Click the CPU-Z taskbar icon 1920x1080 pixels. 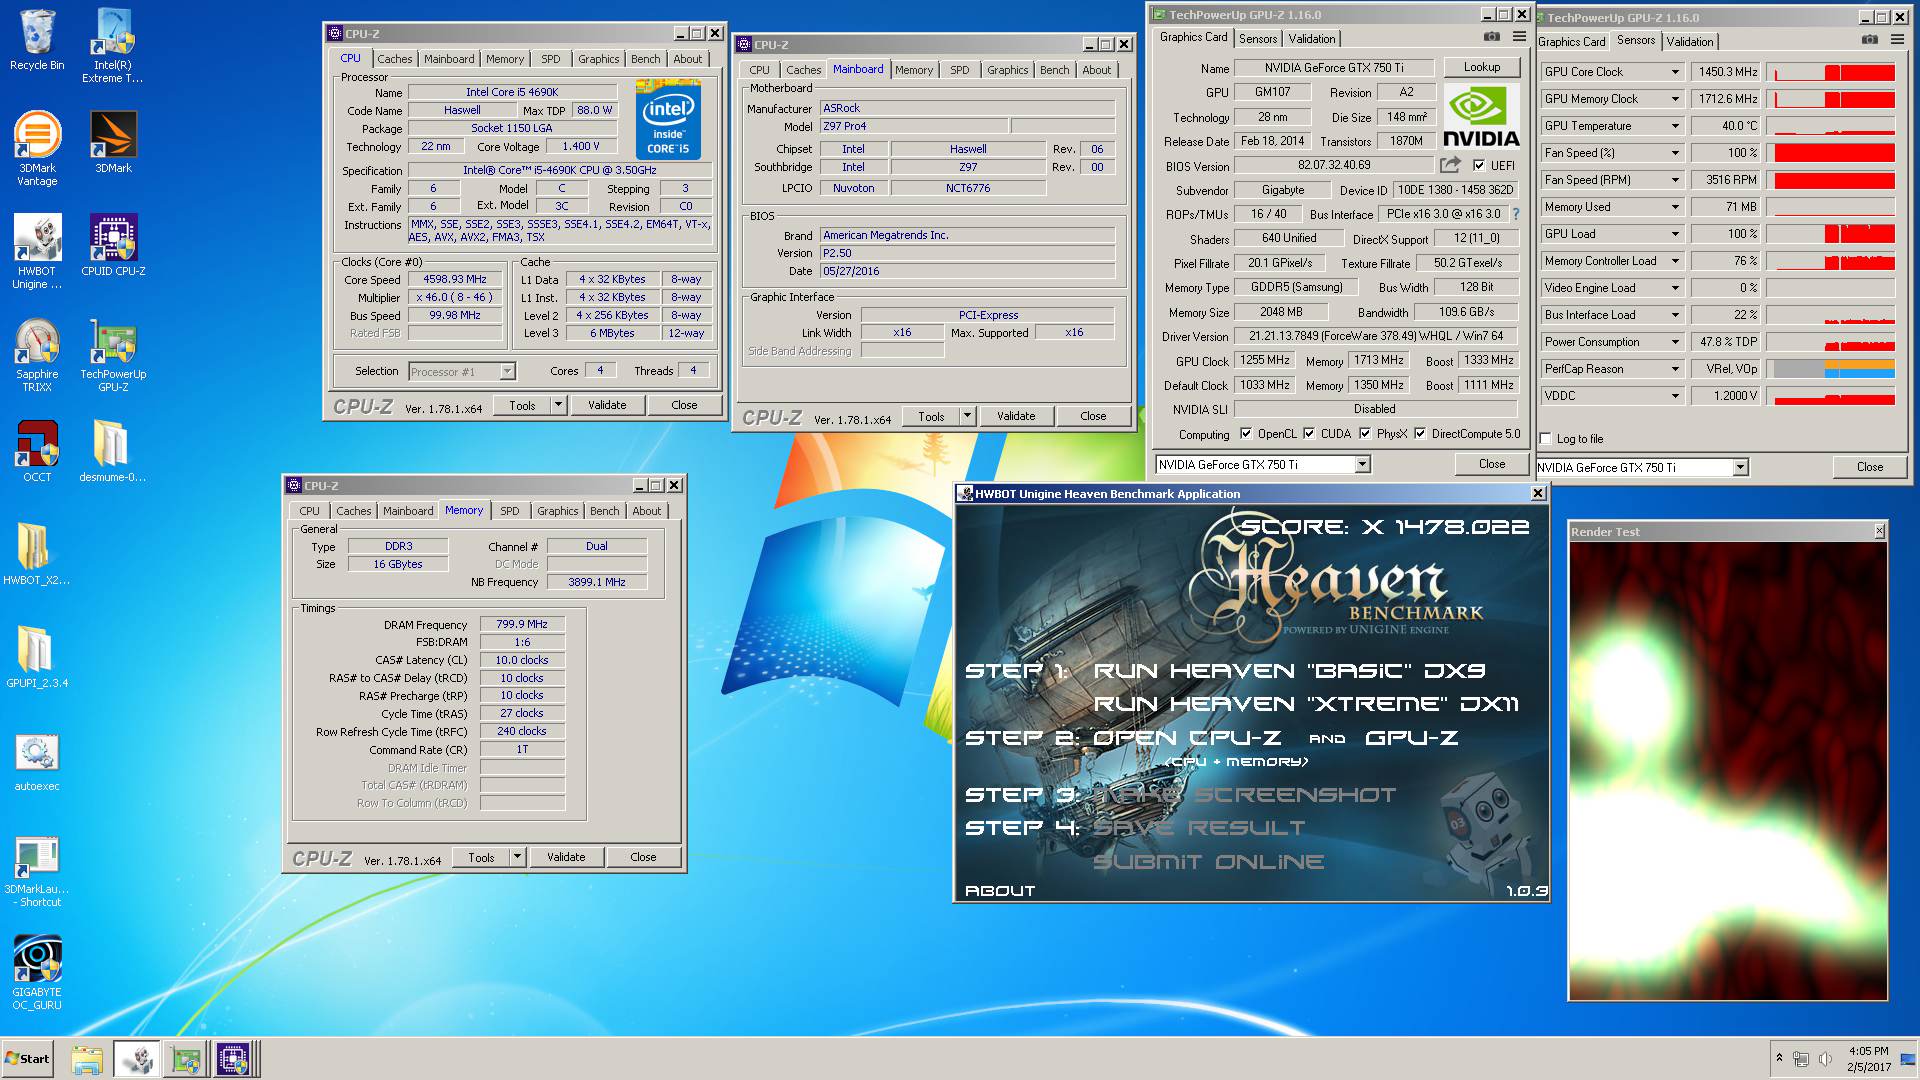pos(233,1060)
